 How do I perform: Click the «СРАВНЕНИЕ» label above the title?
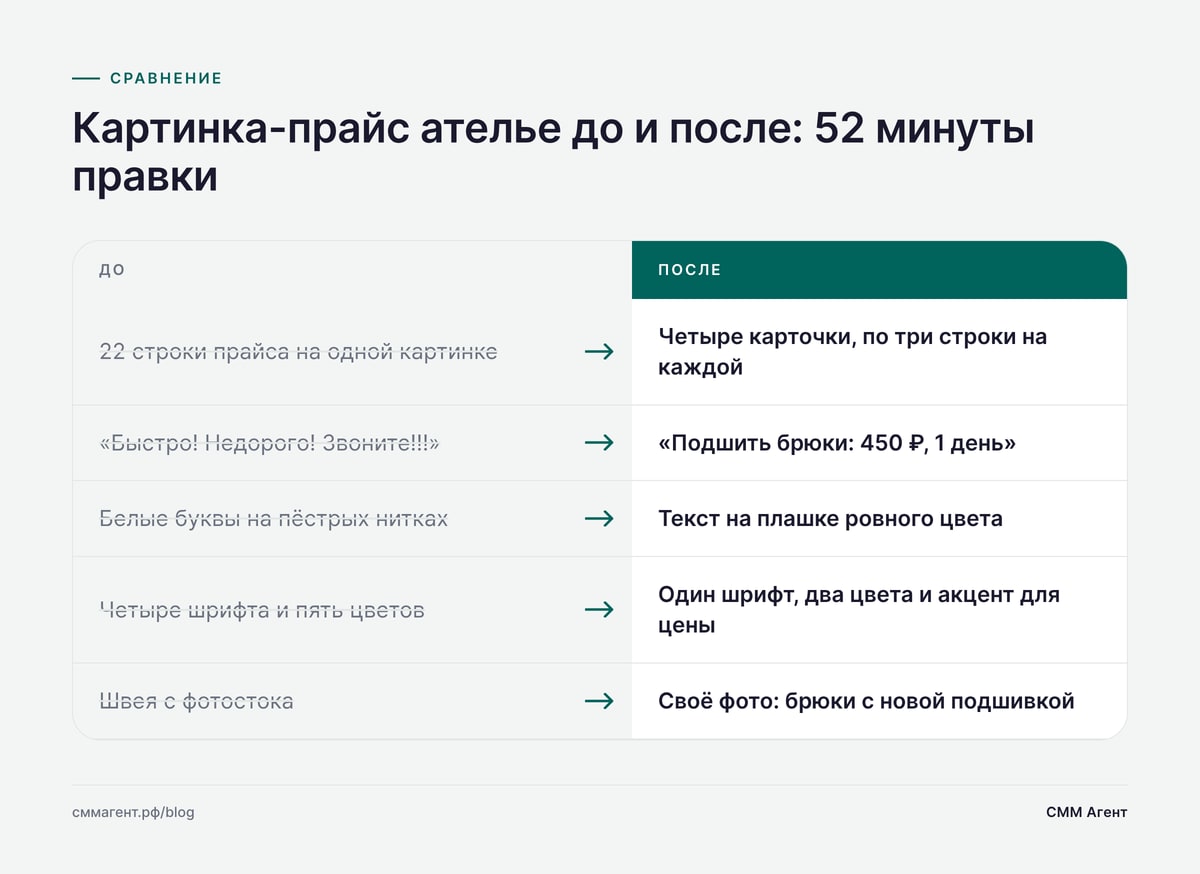pyautogui.click(x=166, y=78)
